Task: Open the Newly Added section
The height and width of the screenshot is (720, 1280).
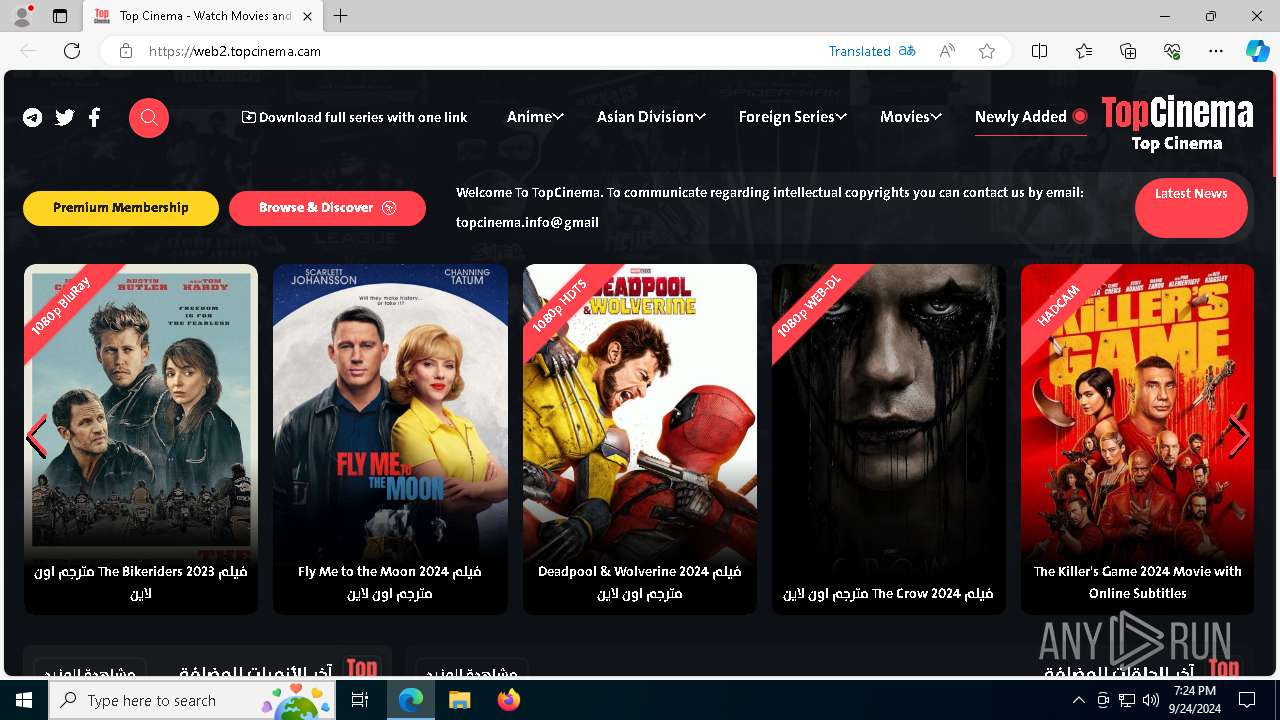Action: 1031,117
